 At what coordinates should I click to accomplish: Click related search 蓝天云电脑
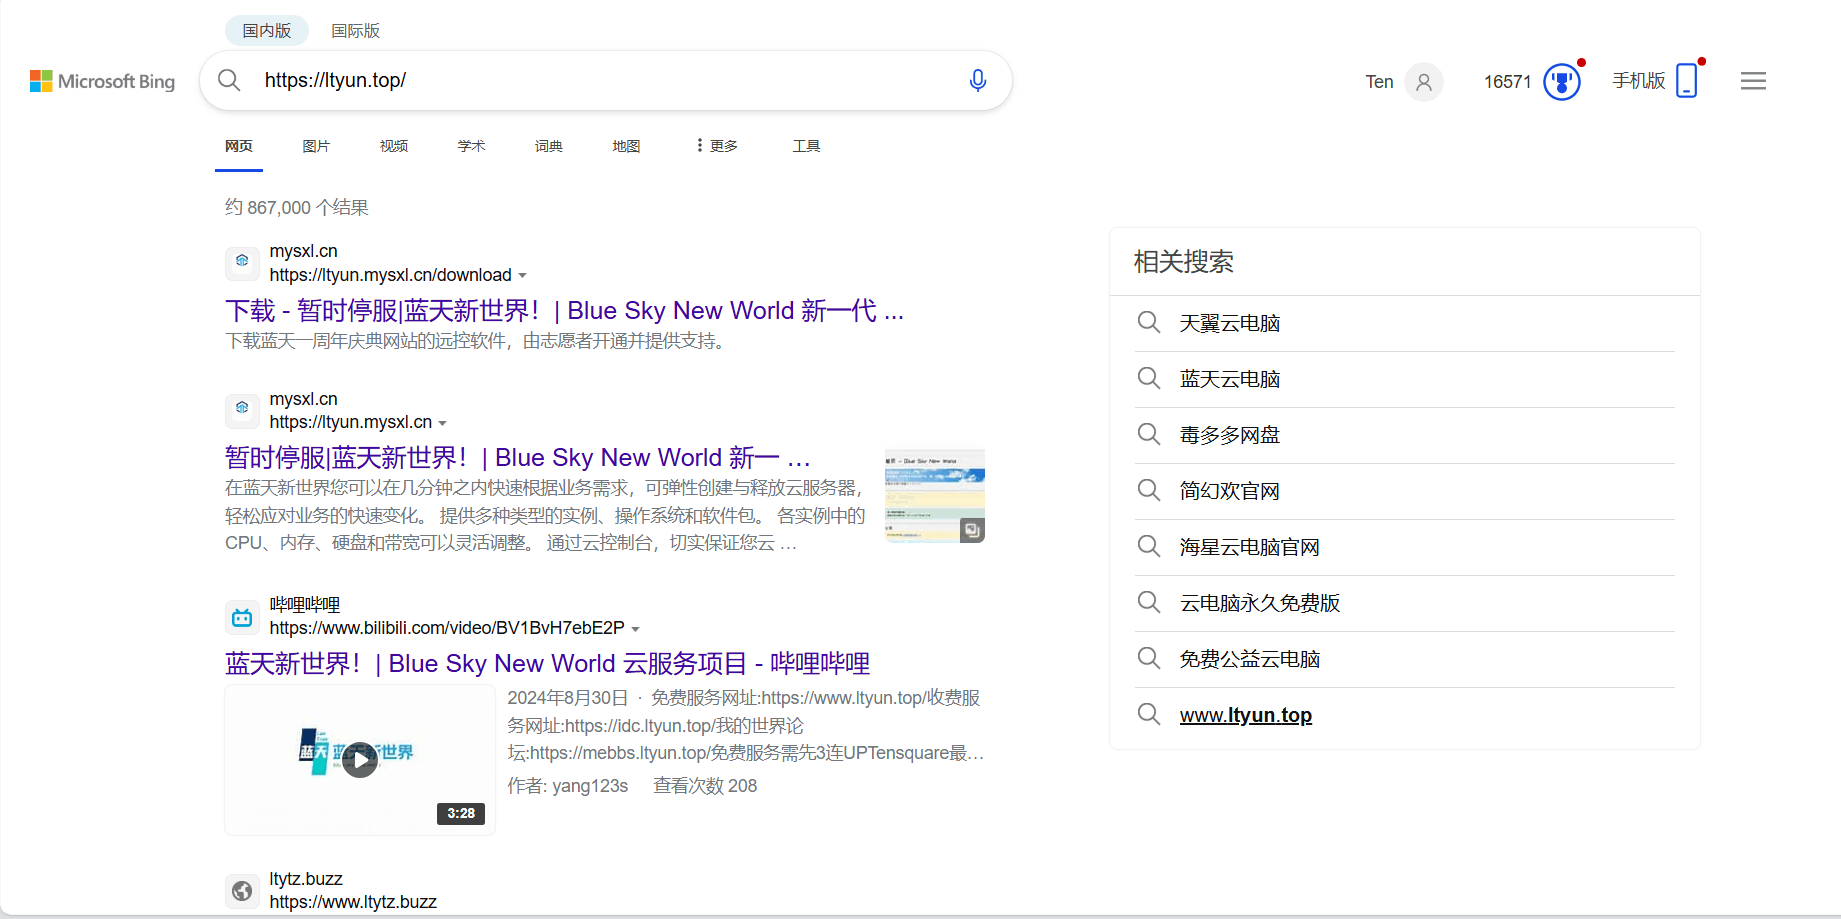point(1230,379)
